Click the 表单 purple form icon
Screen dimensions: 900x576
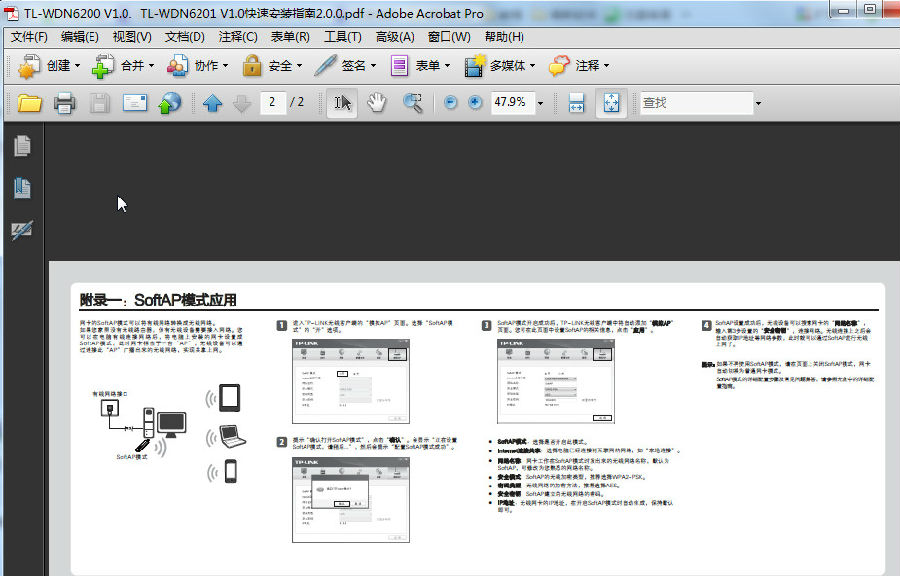pyautogui.click(x=399, y=66)
